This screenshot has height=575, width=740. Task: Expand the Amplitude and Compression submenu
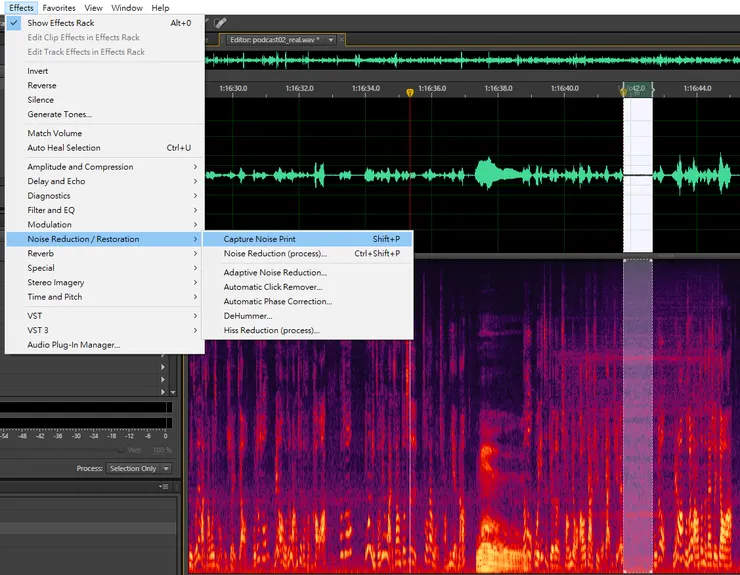[80, 167]
